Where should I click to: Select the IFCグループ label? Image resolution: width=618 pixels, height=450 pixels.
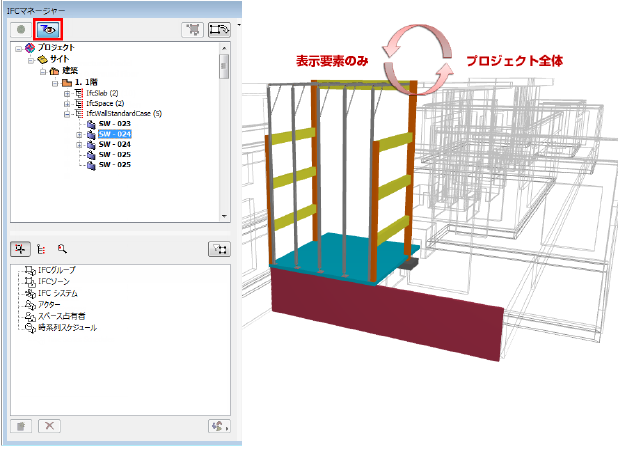(57, 270)
